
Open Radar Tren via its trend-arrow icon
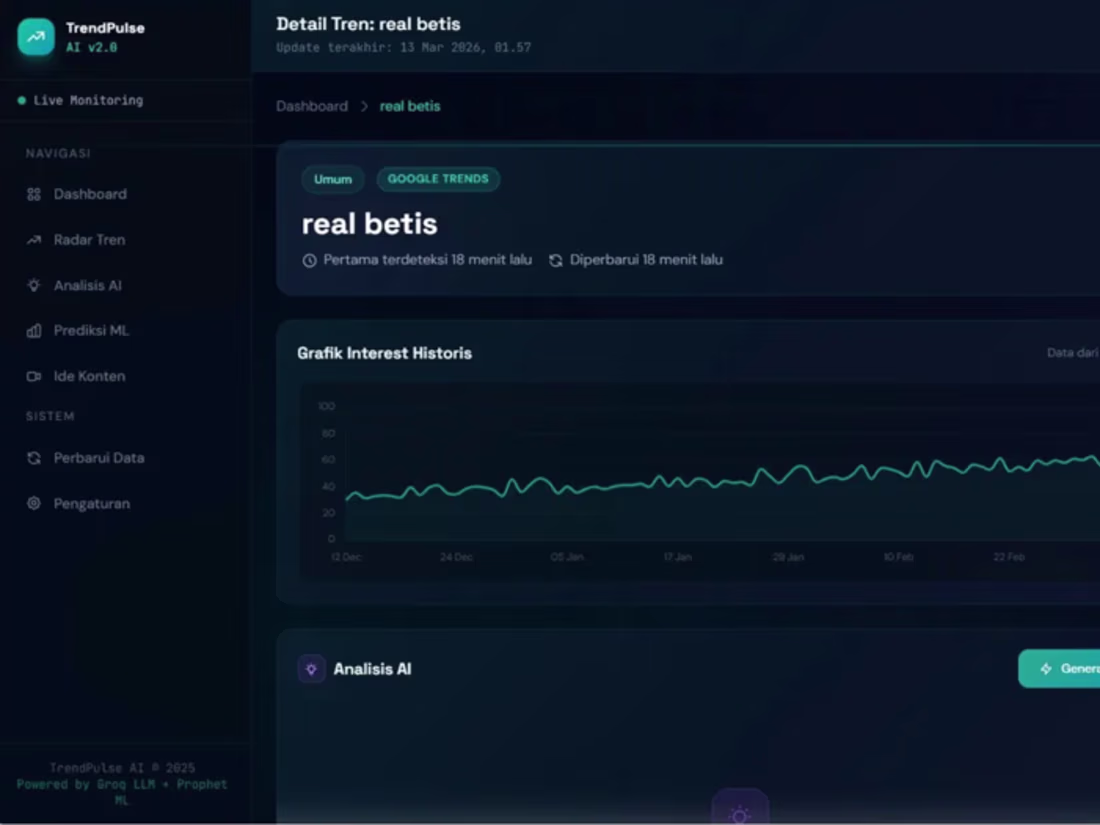(36, 239)
